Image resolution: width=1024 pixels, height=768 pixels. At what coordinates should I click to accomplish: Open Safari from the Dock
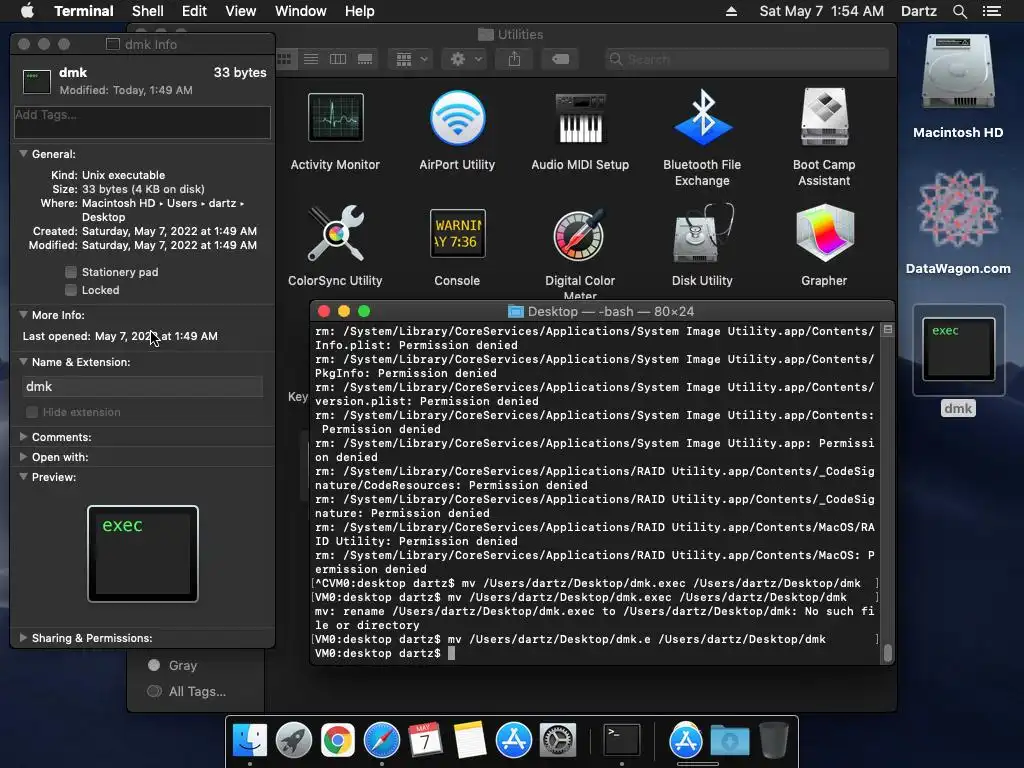tap(381, 741)
